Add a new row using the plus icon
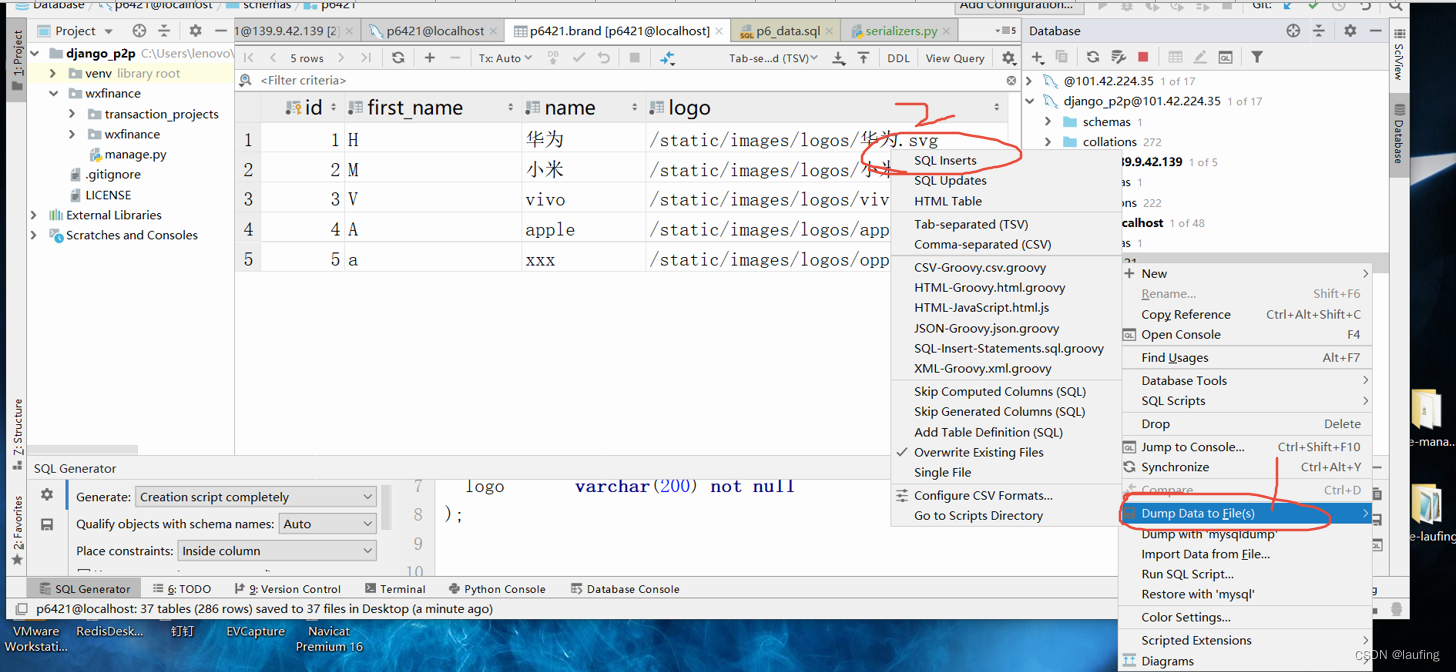Image resolution: width=1456 pixels, height=672 pixels. (x=429, y=58)
